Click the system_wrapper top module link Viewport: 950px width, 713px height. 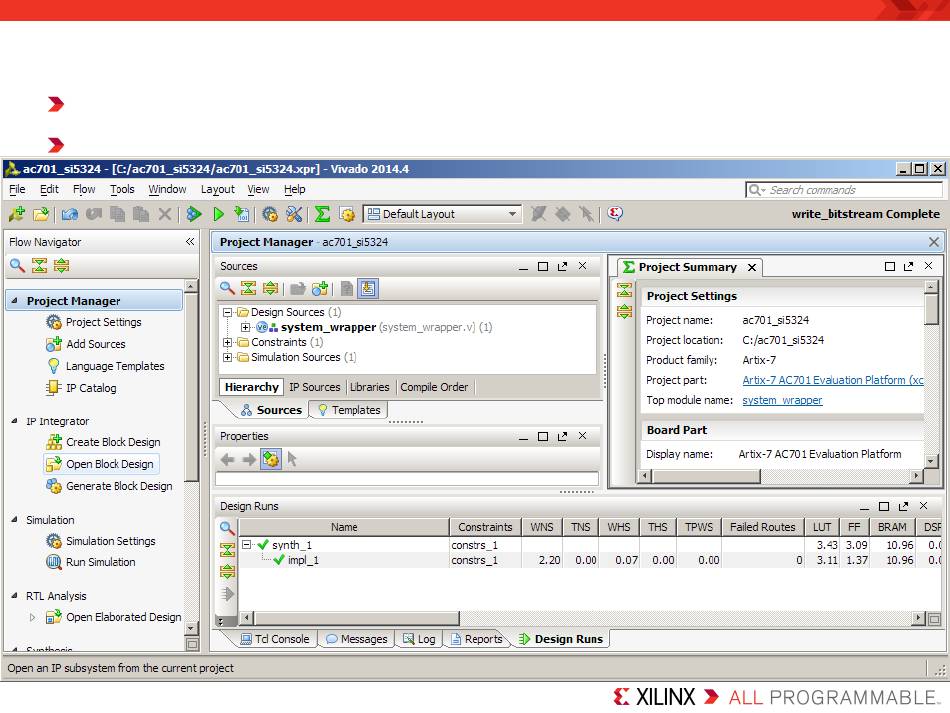click(782, 400)
